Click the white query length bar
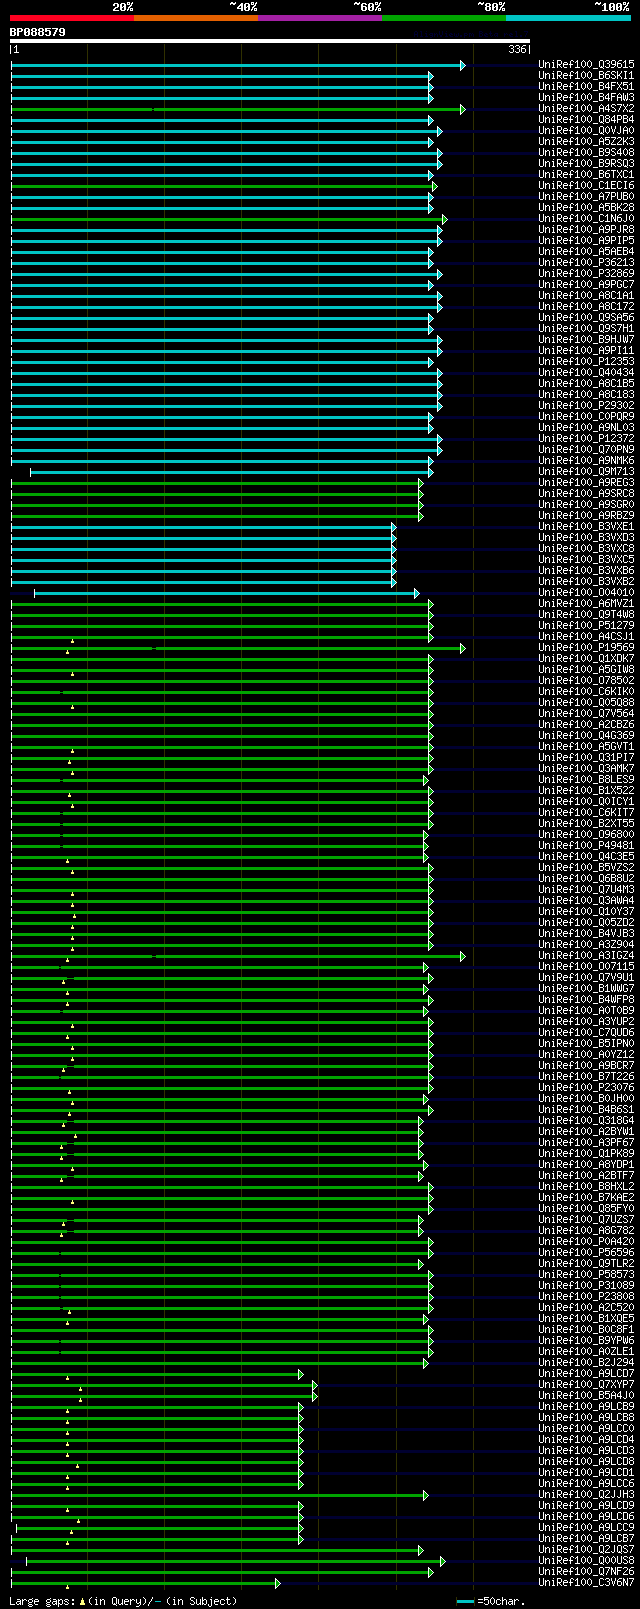 click(x=269, y=41)
